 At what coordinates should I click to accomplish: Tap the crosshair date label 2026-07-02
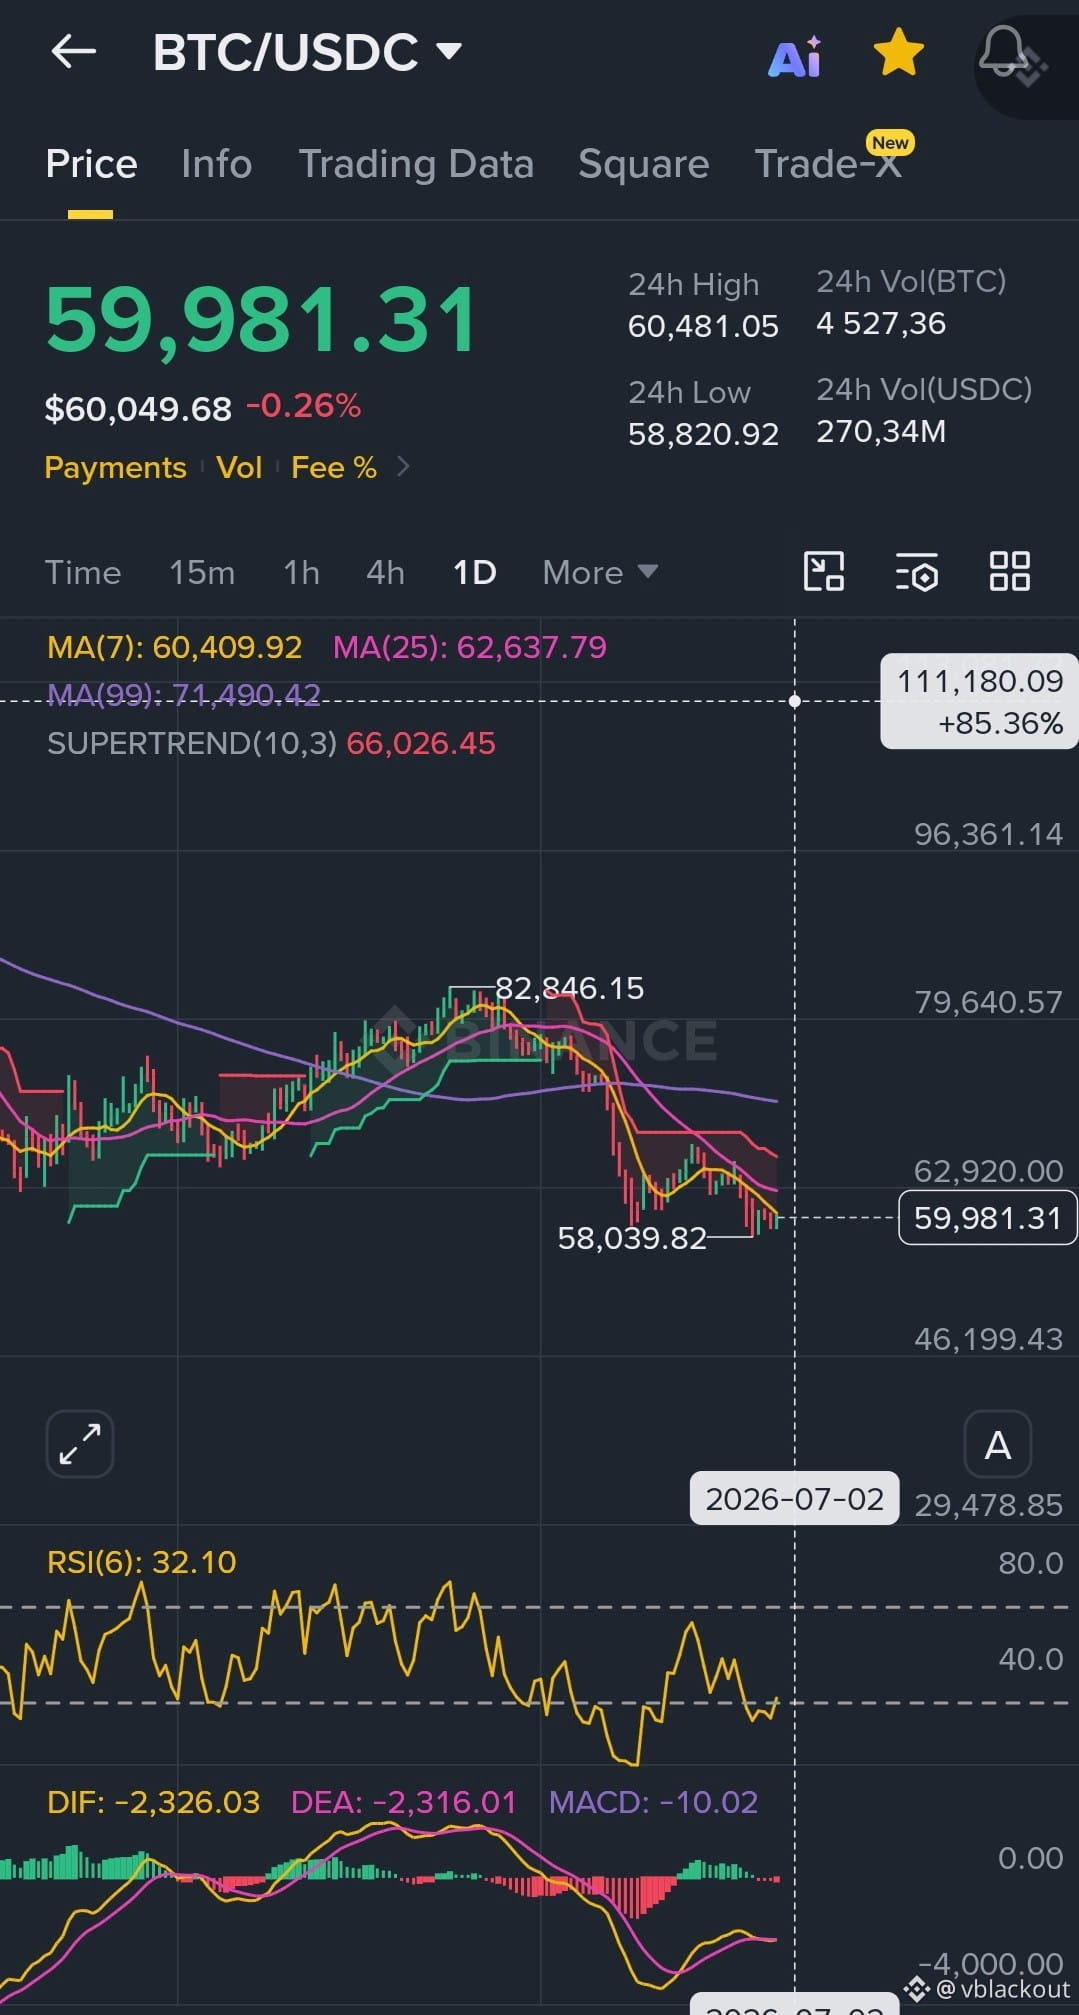click(794, 1499)
